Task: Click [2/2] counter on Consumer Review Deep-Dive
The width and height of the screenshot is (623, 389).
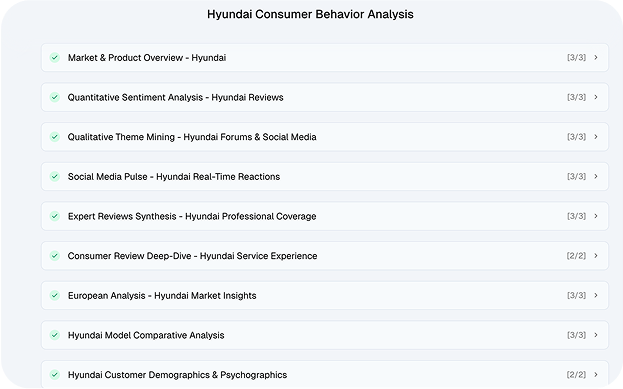Action: coord(577,256)
